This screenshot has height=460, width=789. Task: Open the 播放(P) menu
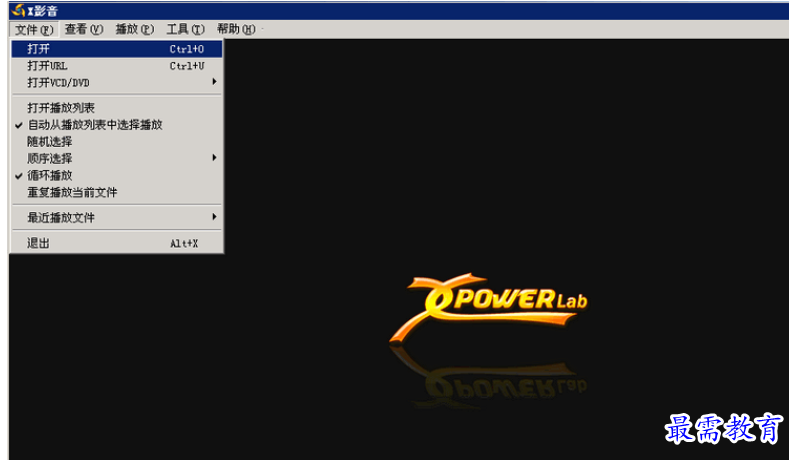coord(134,30)
